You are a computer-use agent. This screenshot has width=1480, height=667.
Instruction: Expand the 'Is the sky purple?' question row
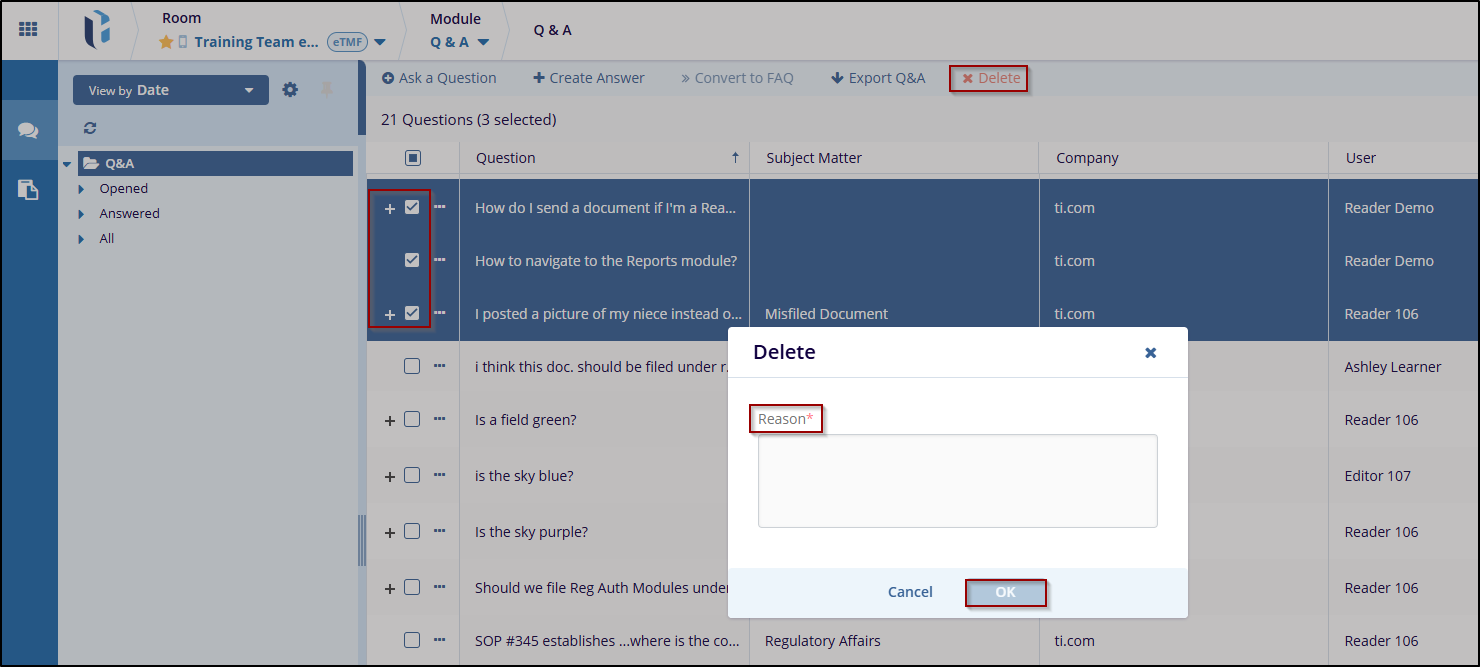390,533
